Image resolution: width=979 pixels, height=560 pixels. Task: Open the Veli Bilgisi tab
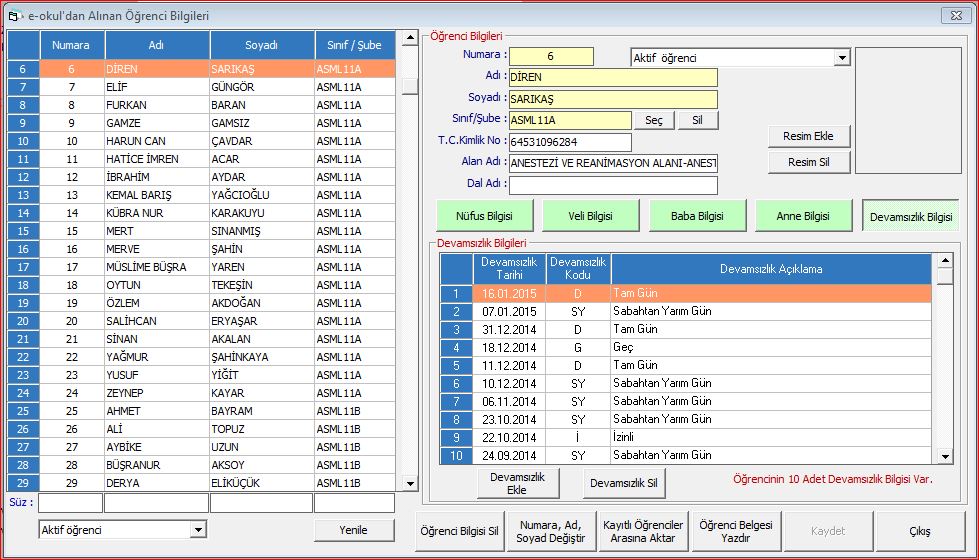tap(590, 215)
